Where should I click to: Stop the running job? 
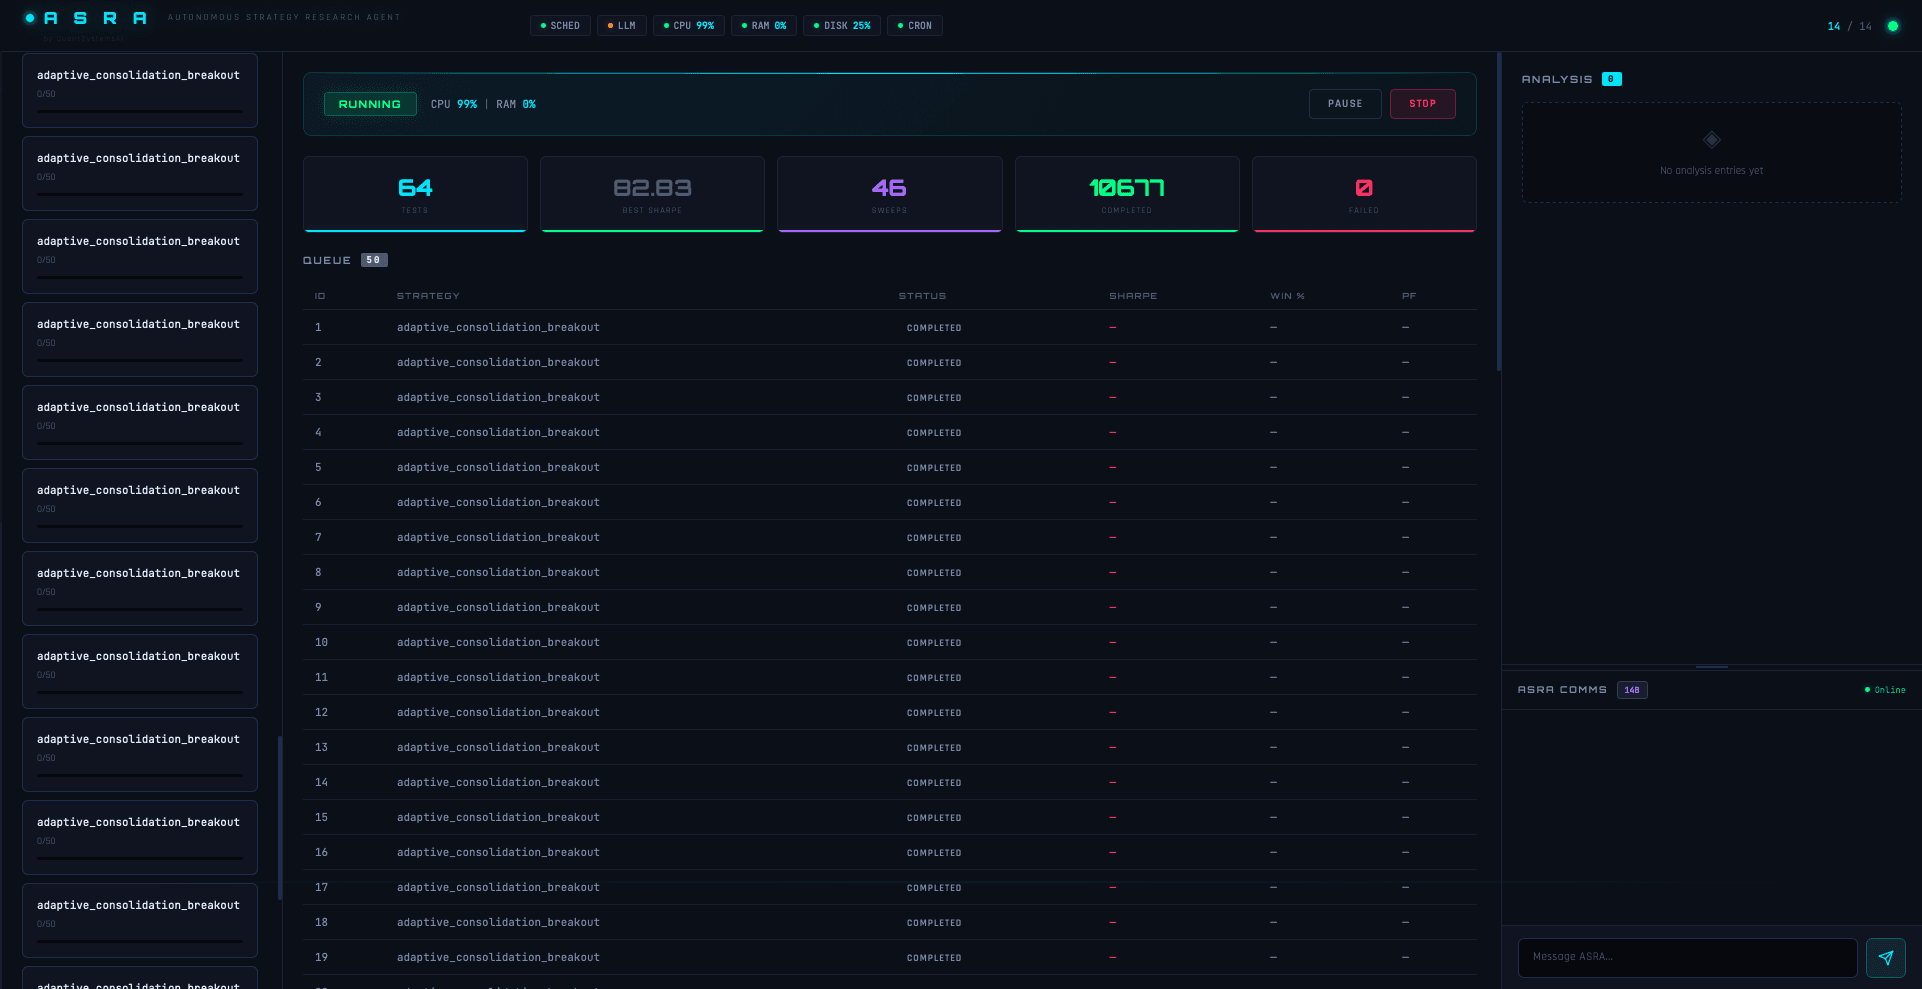pos(1422,104)
